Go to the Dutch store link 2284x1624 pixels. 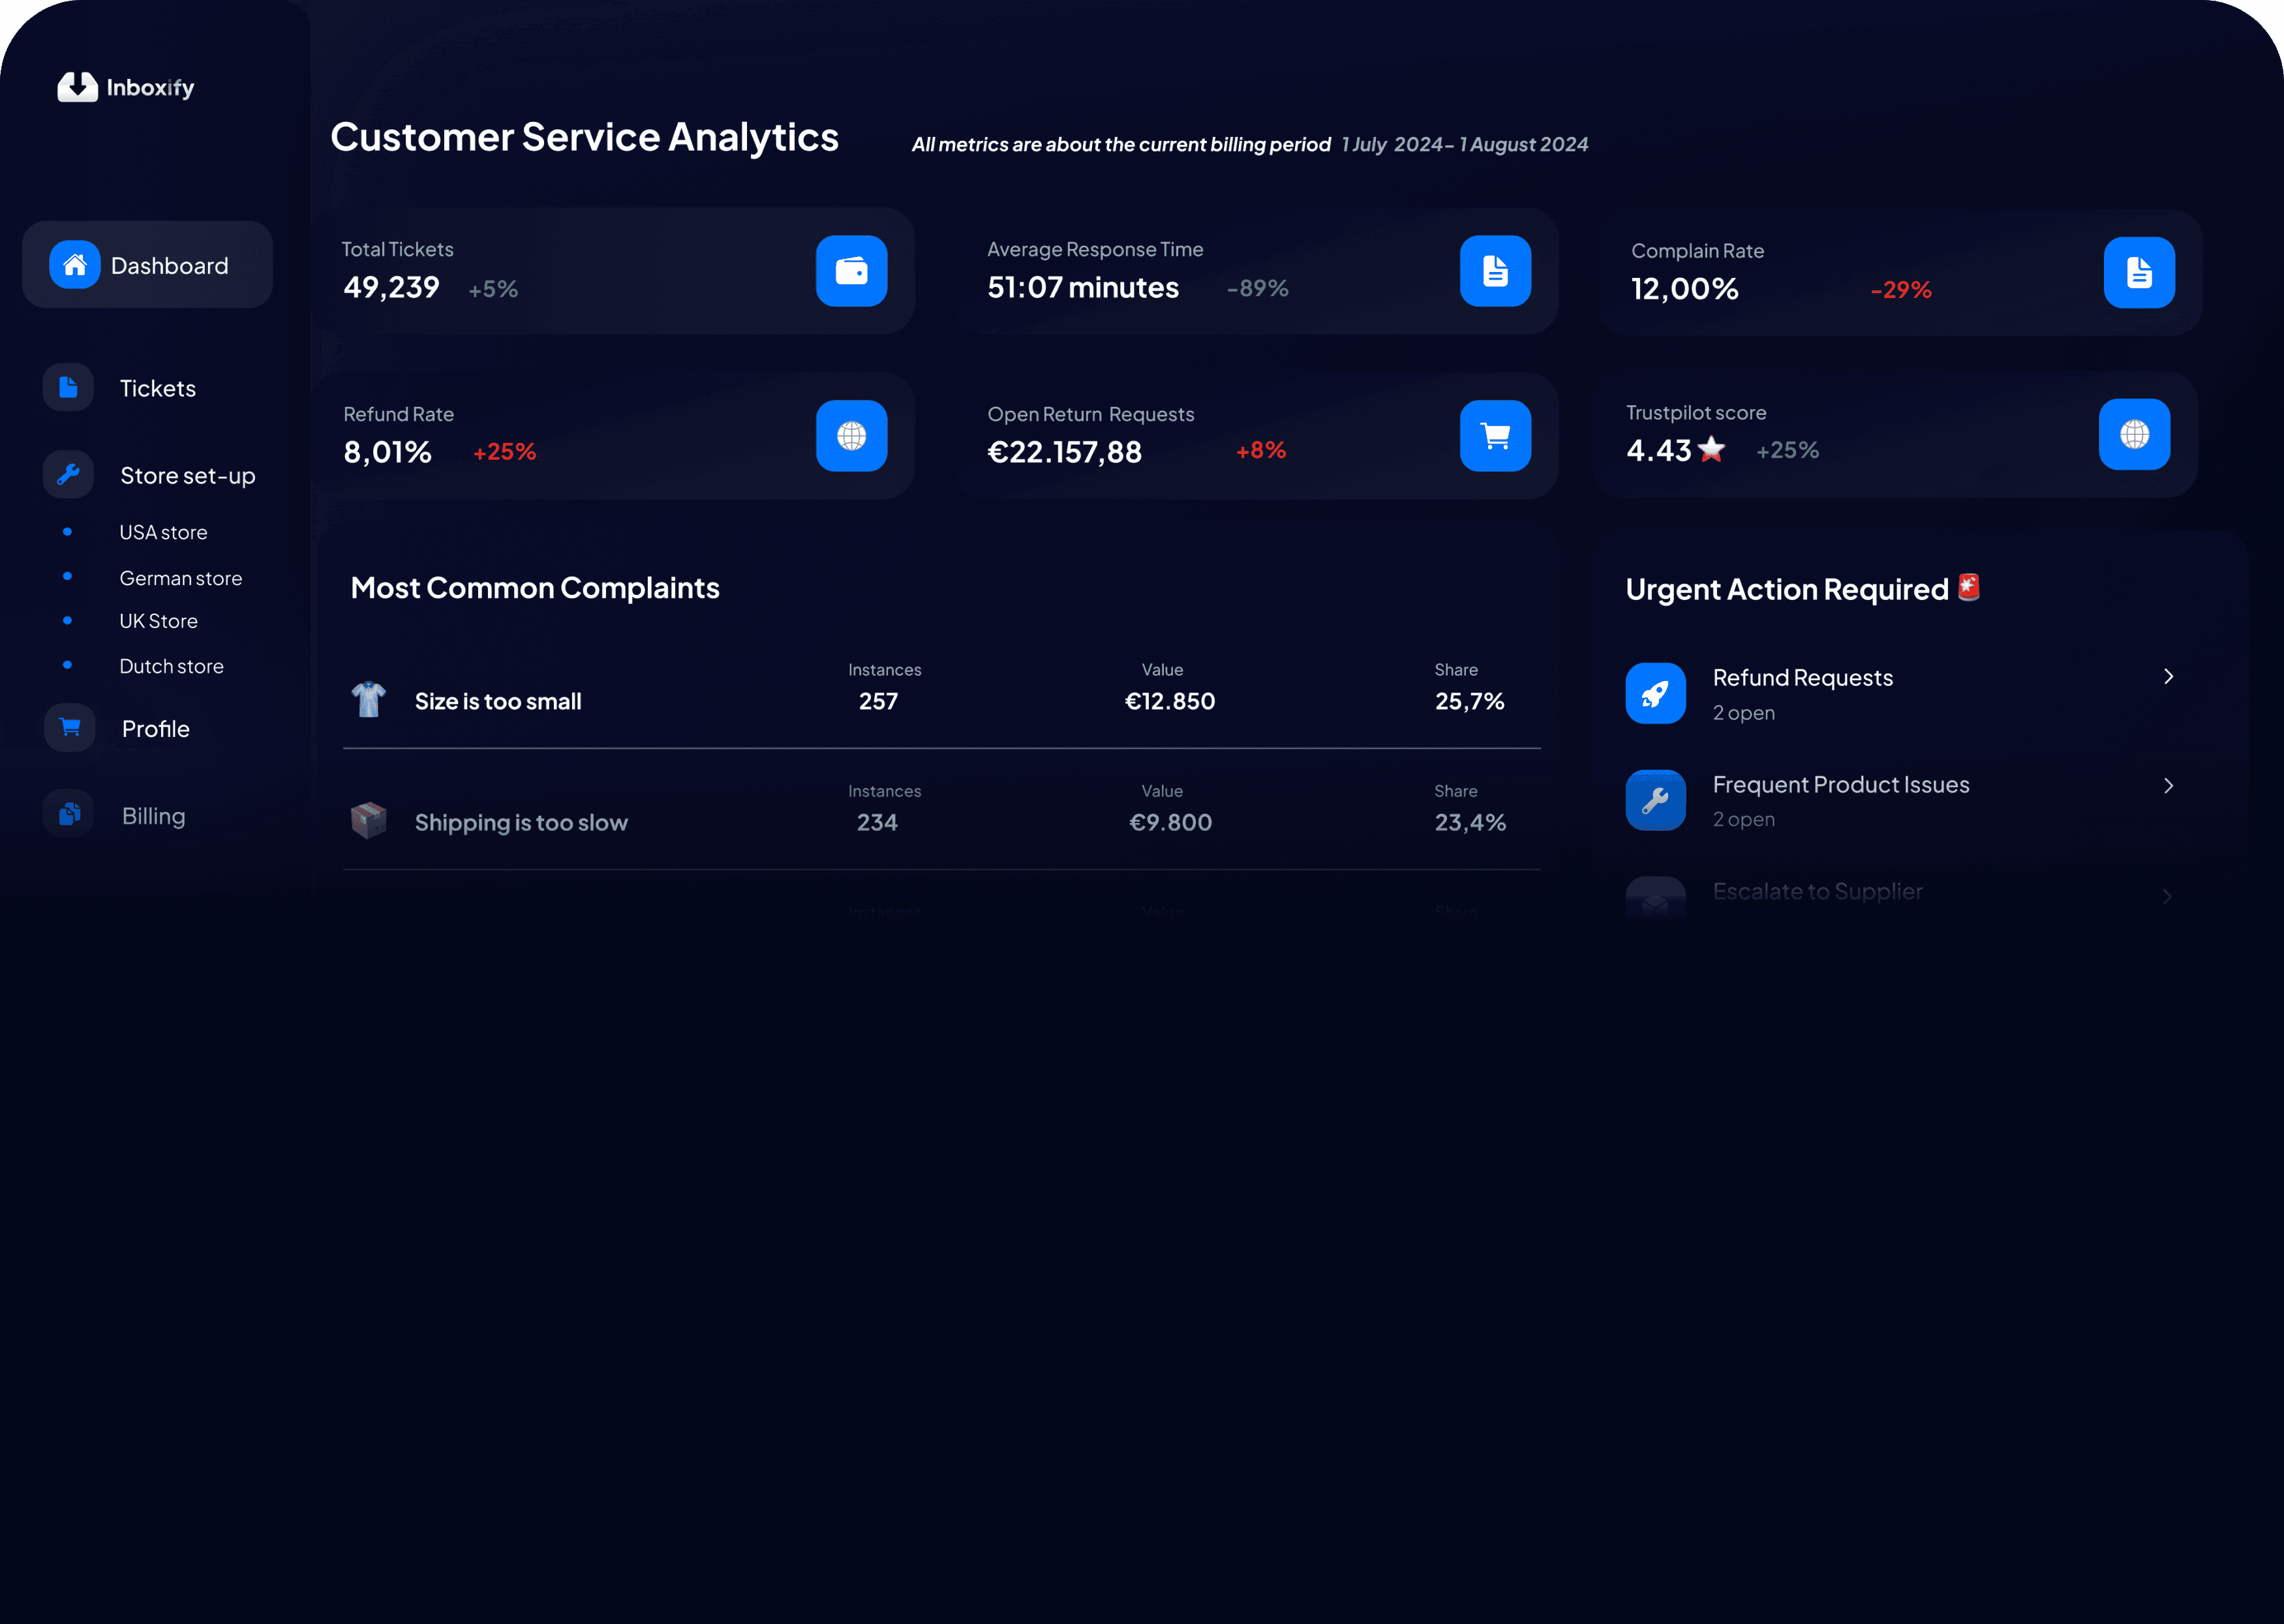(171, 666)
